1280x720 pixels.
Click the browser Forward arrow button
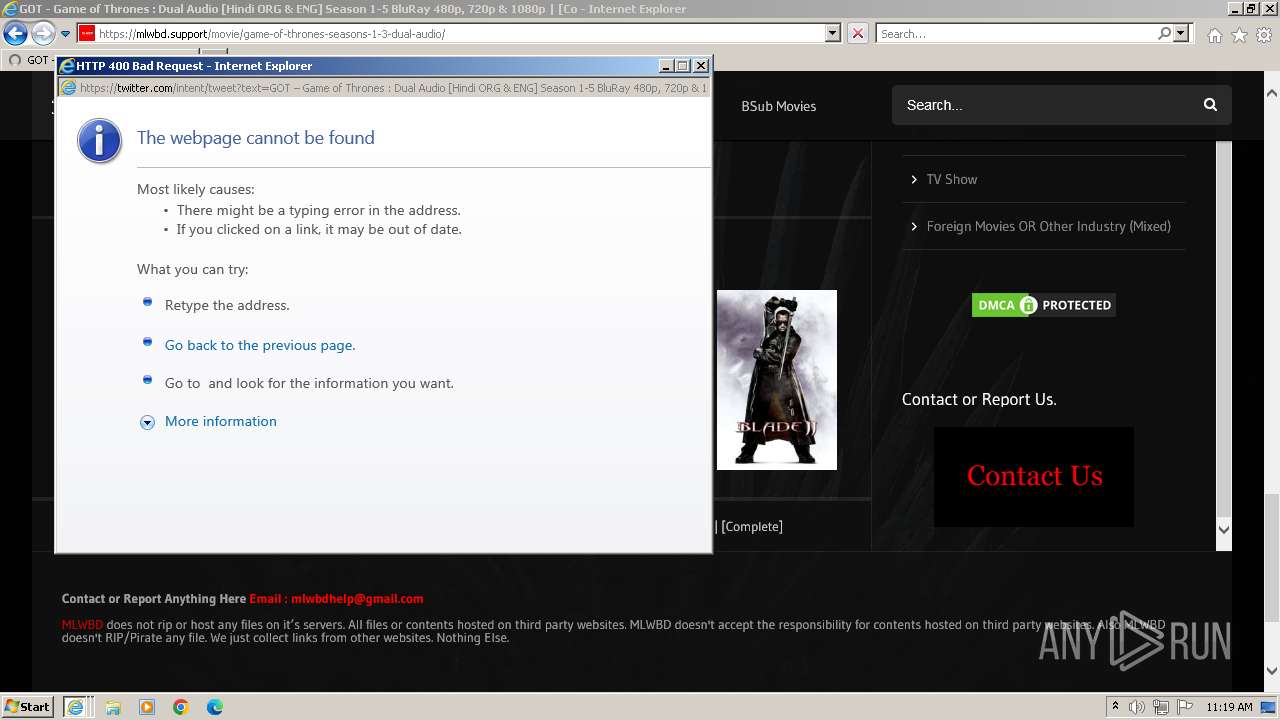coord(43,34)
